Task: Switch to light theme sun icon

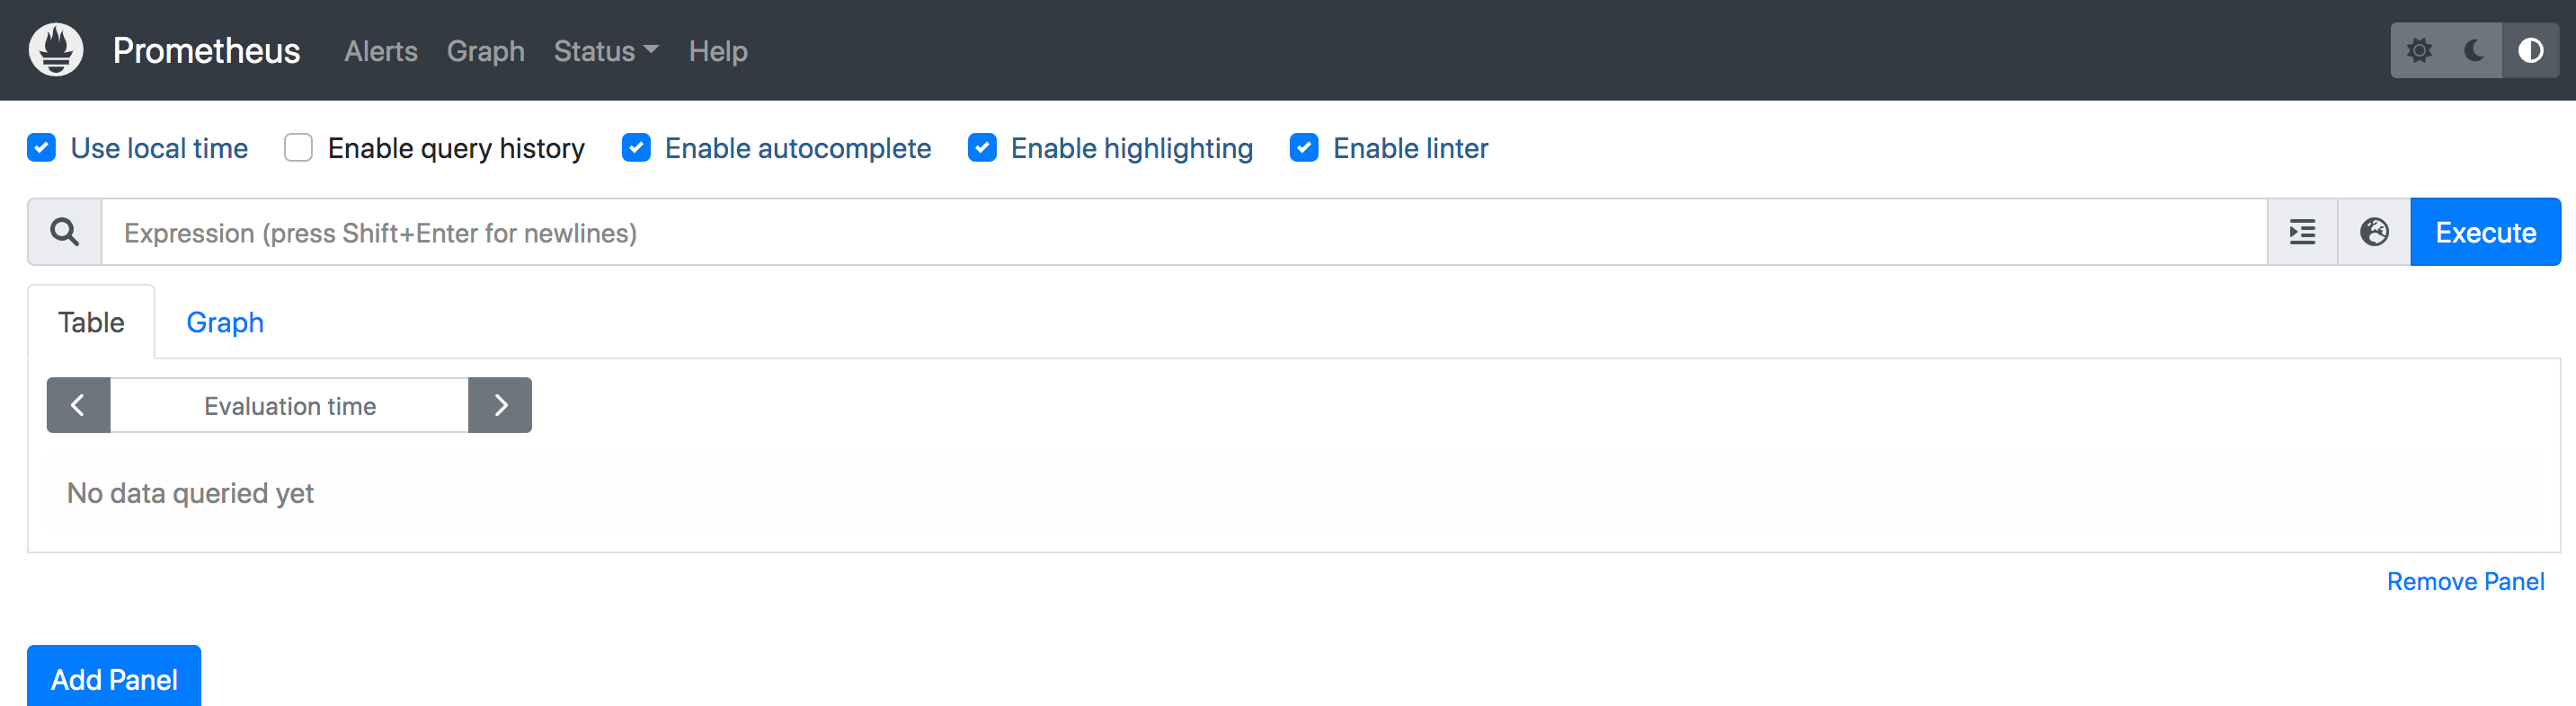Action: click(2419, 50)
